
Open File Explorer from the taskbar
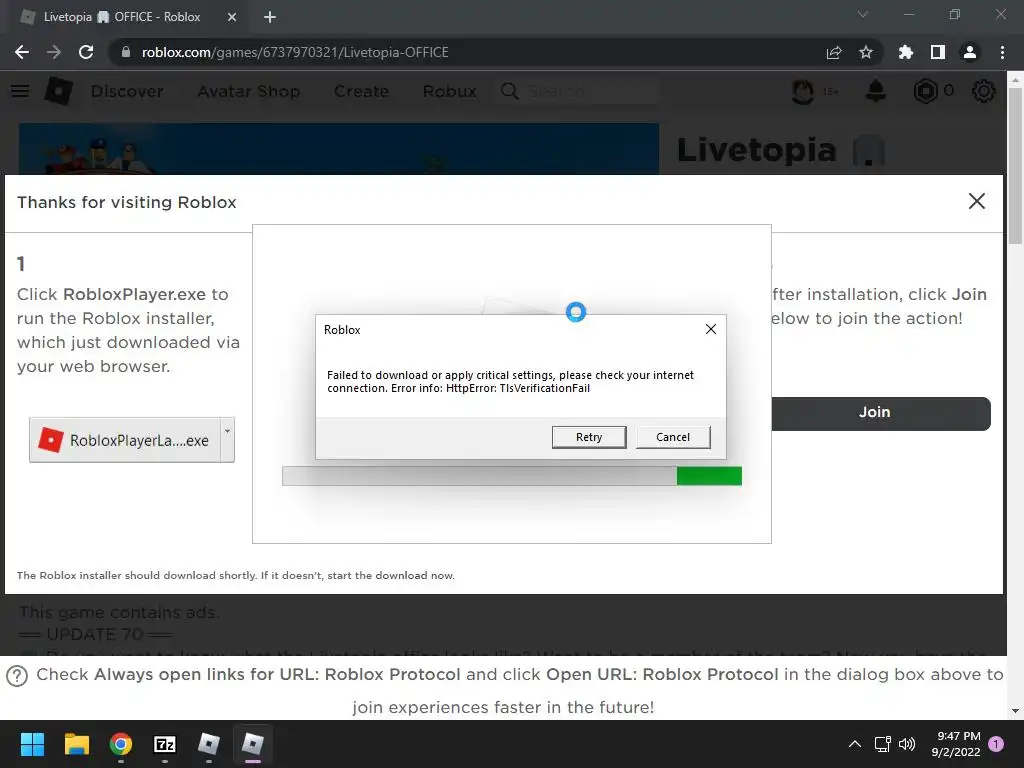[76, 744]
